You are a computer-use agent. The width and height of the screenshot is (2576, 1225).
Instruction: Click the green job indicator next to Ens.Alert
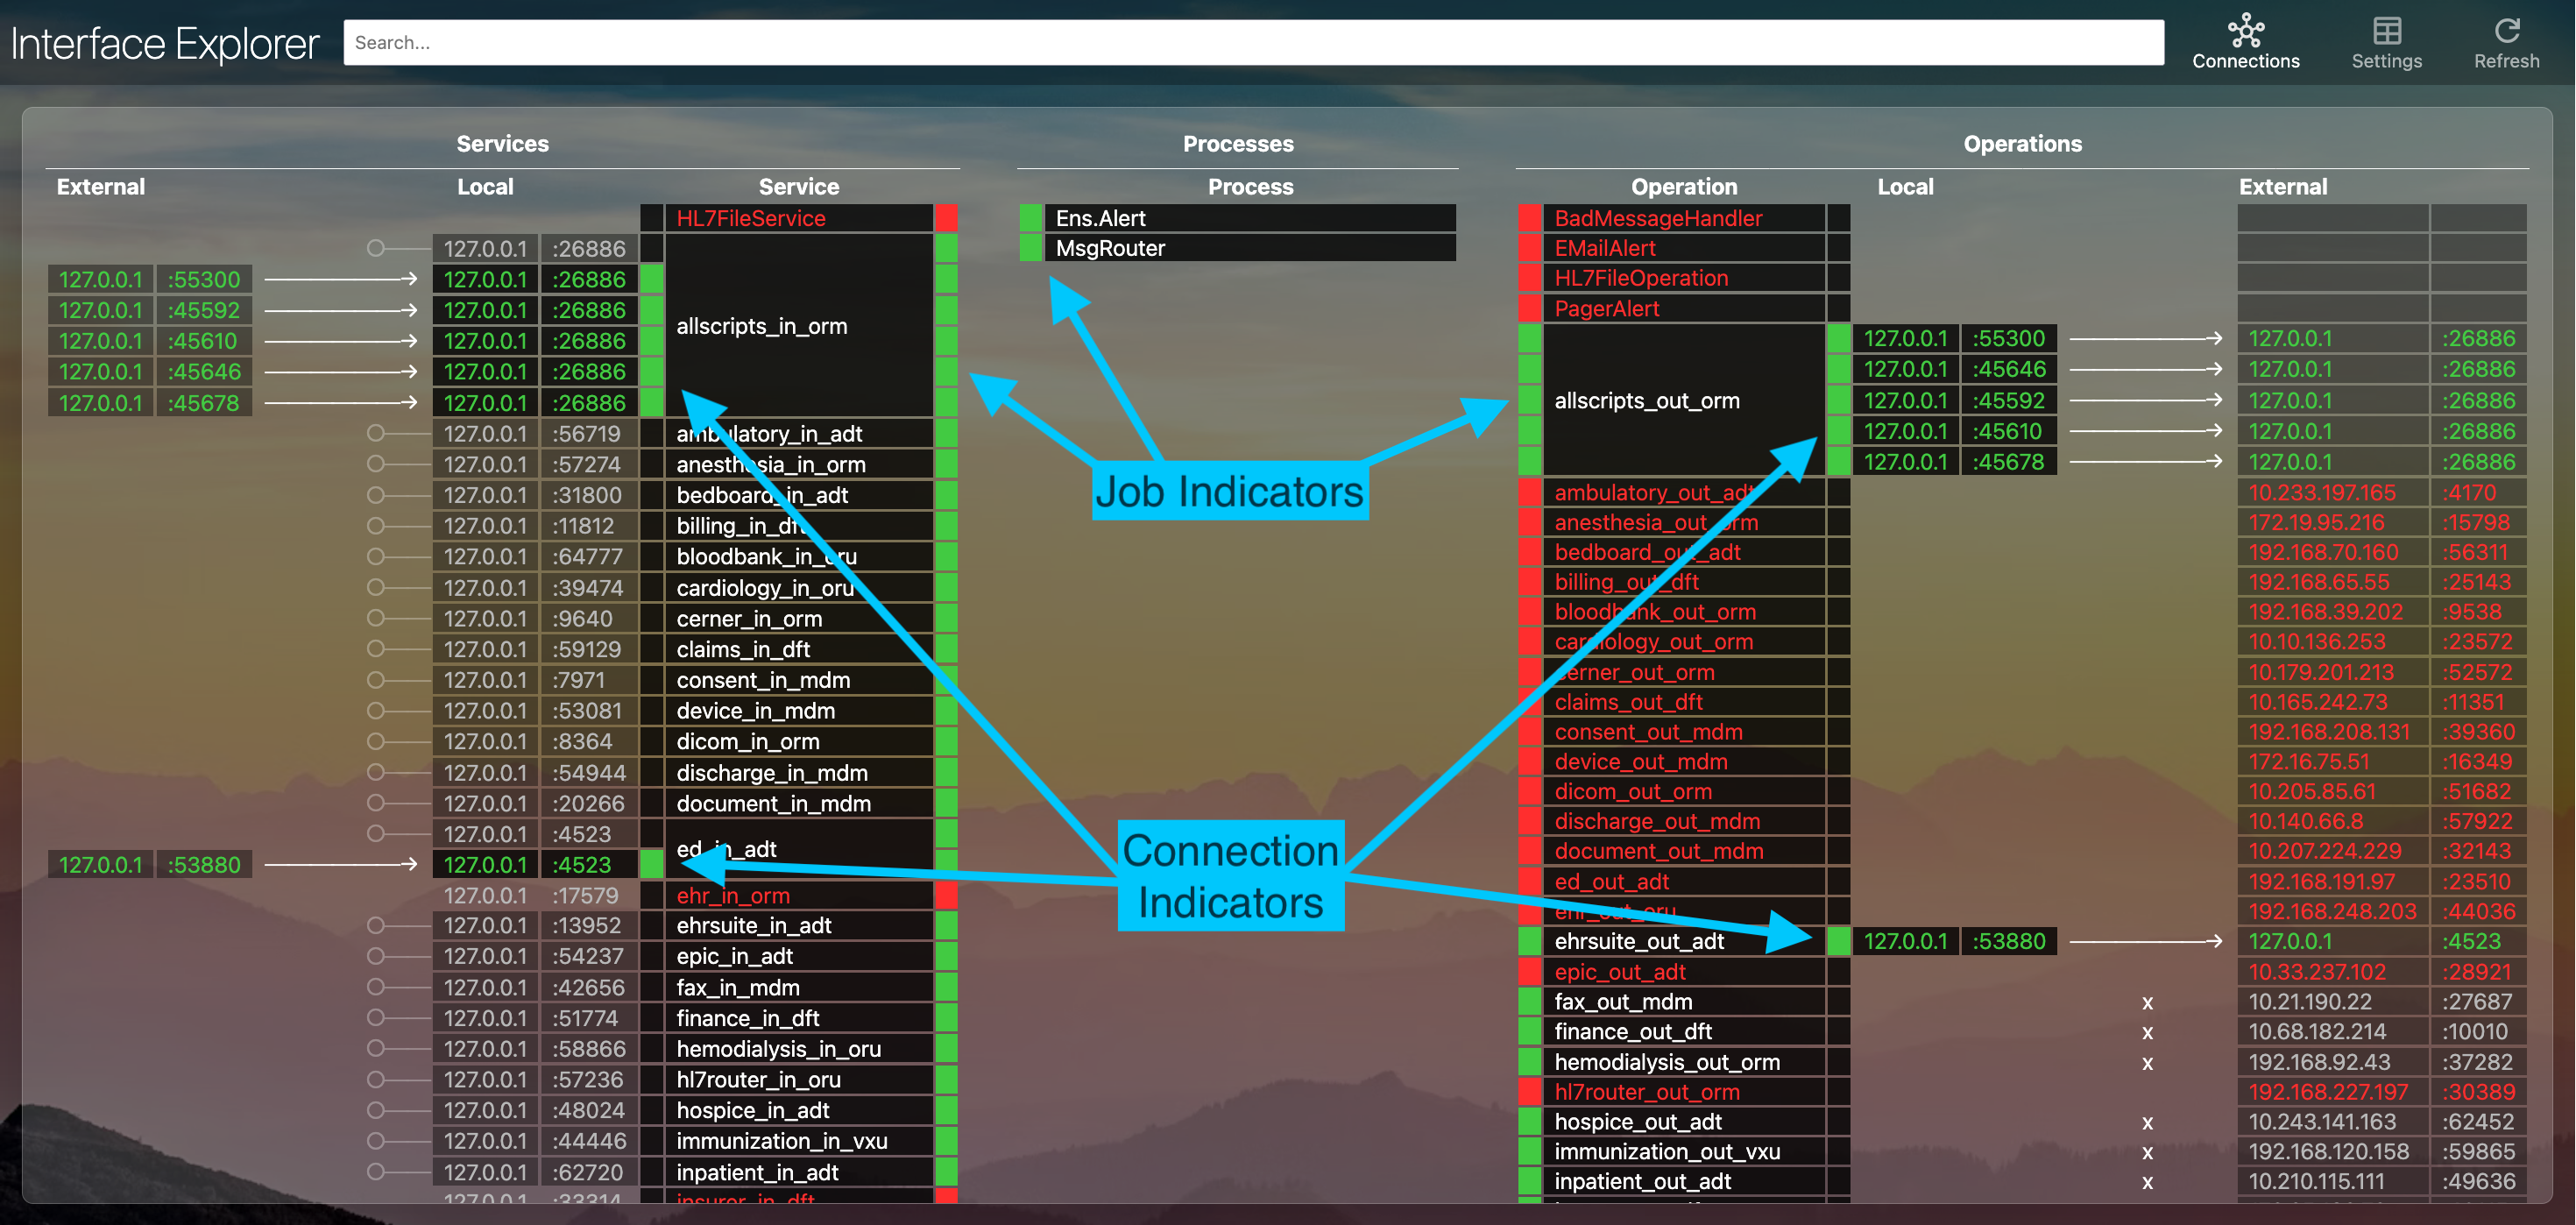1030,218
